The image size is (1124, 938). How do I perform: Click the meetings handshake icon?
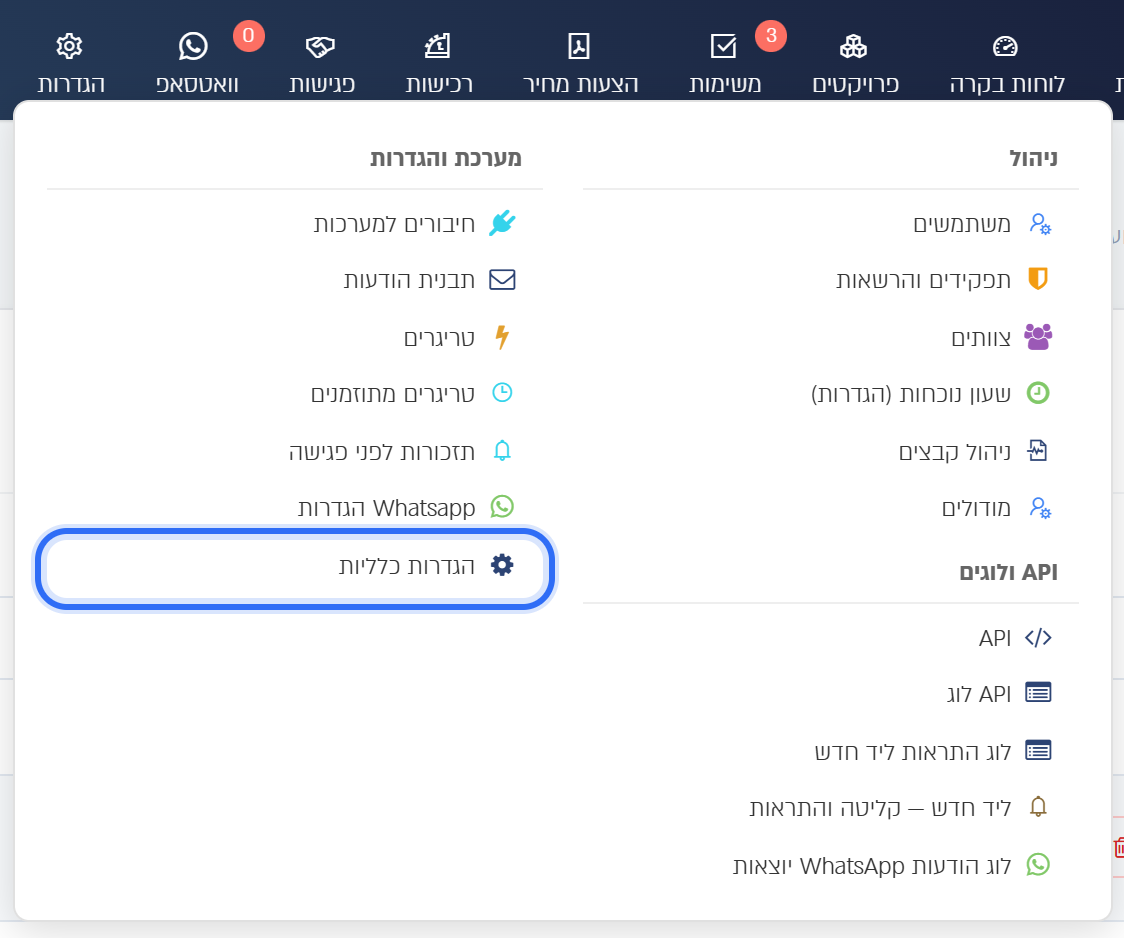click(320, 47)
